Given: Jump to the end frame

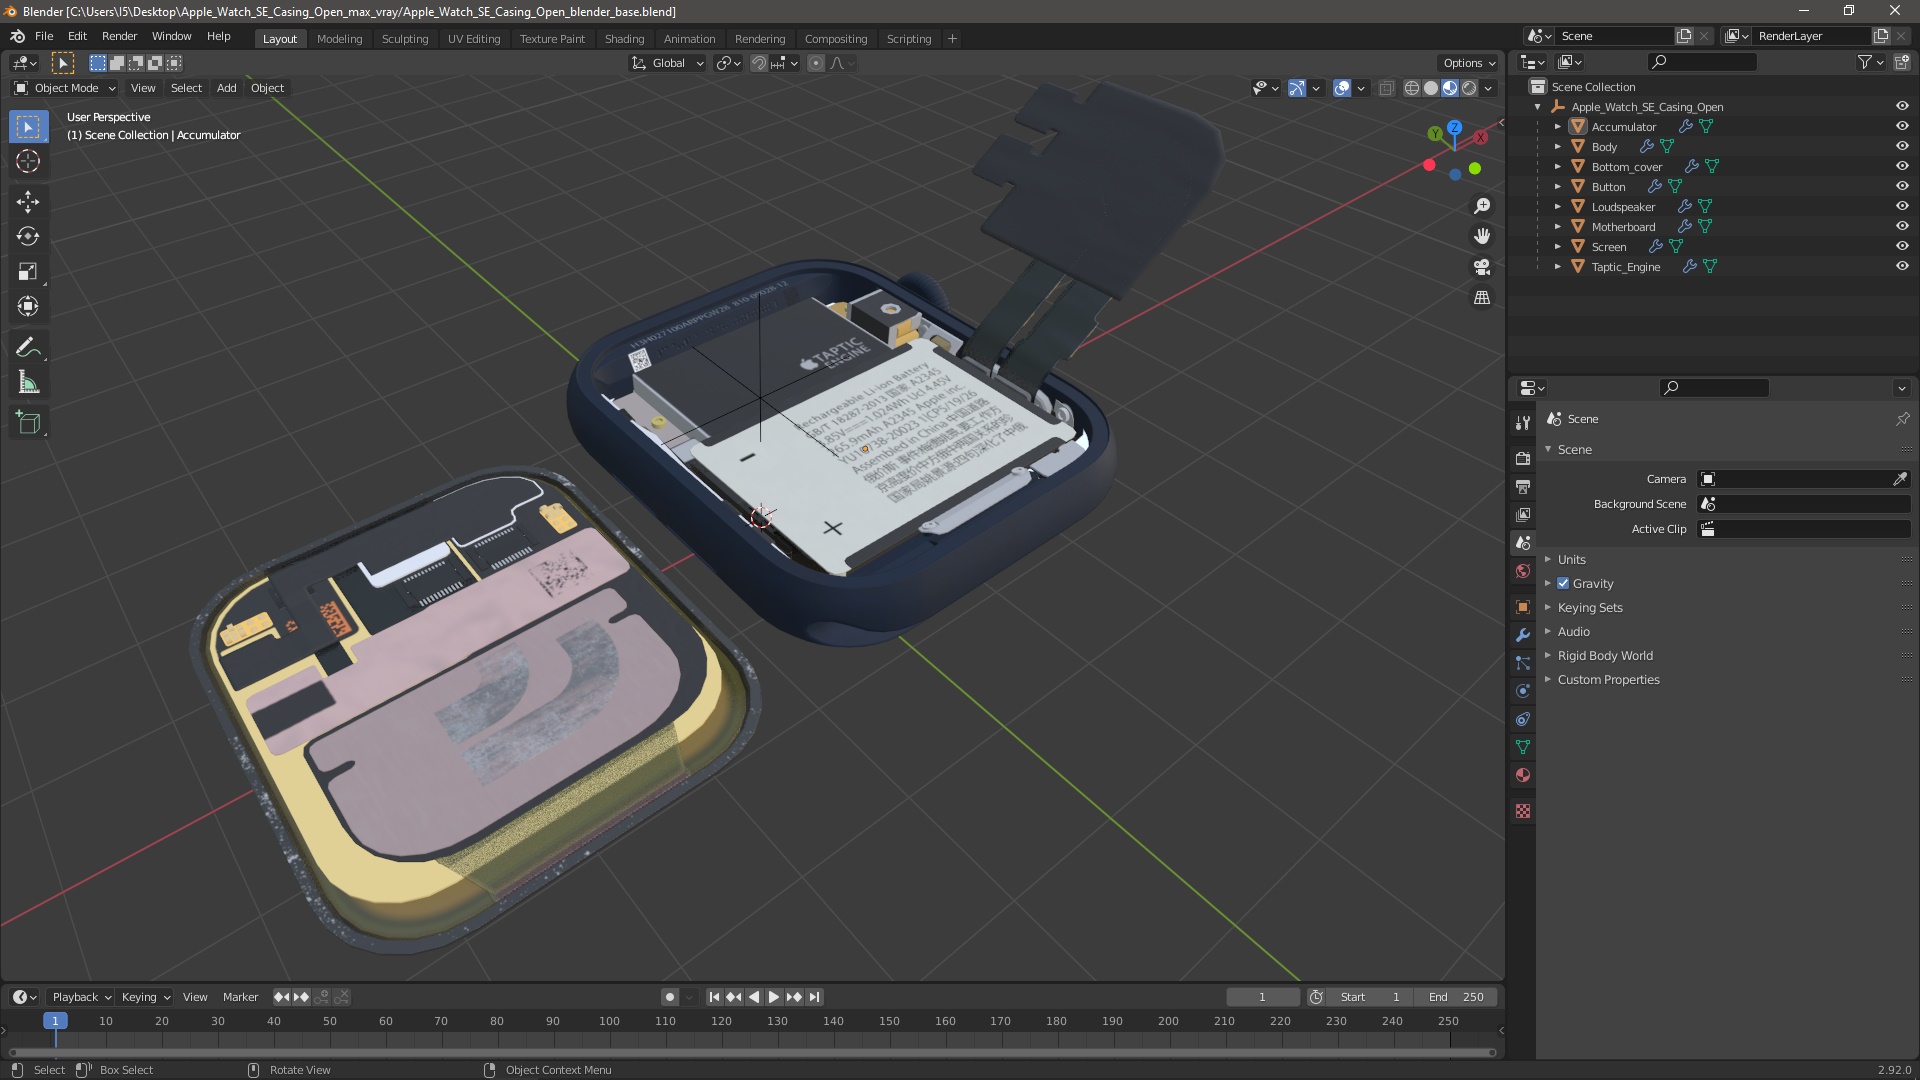Looking at the screenshot, I should 815,997.
